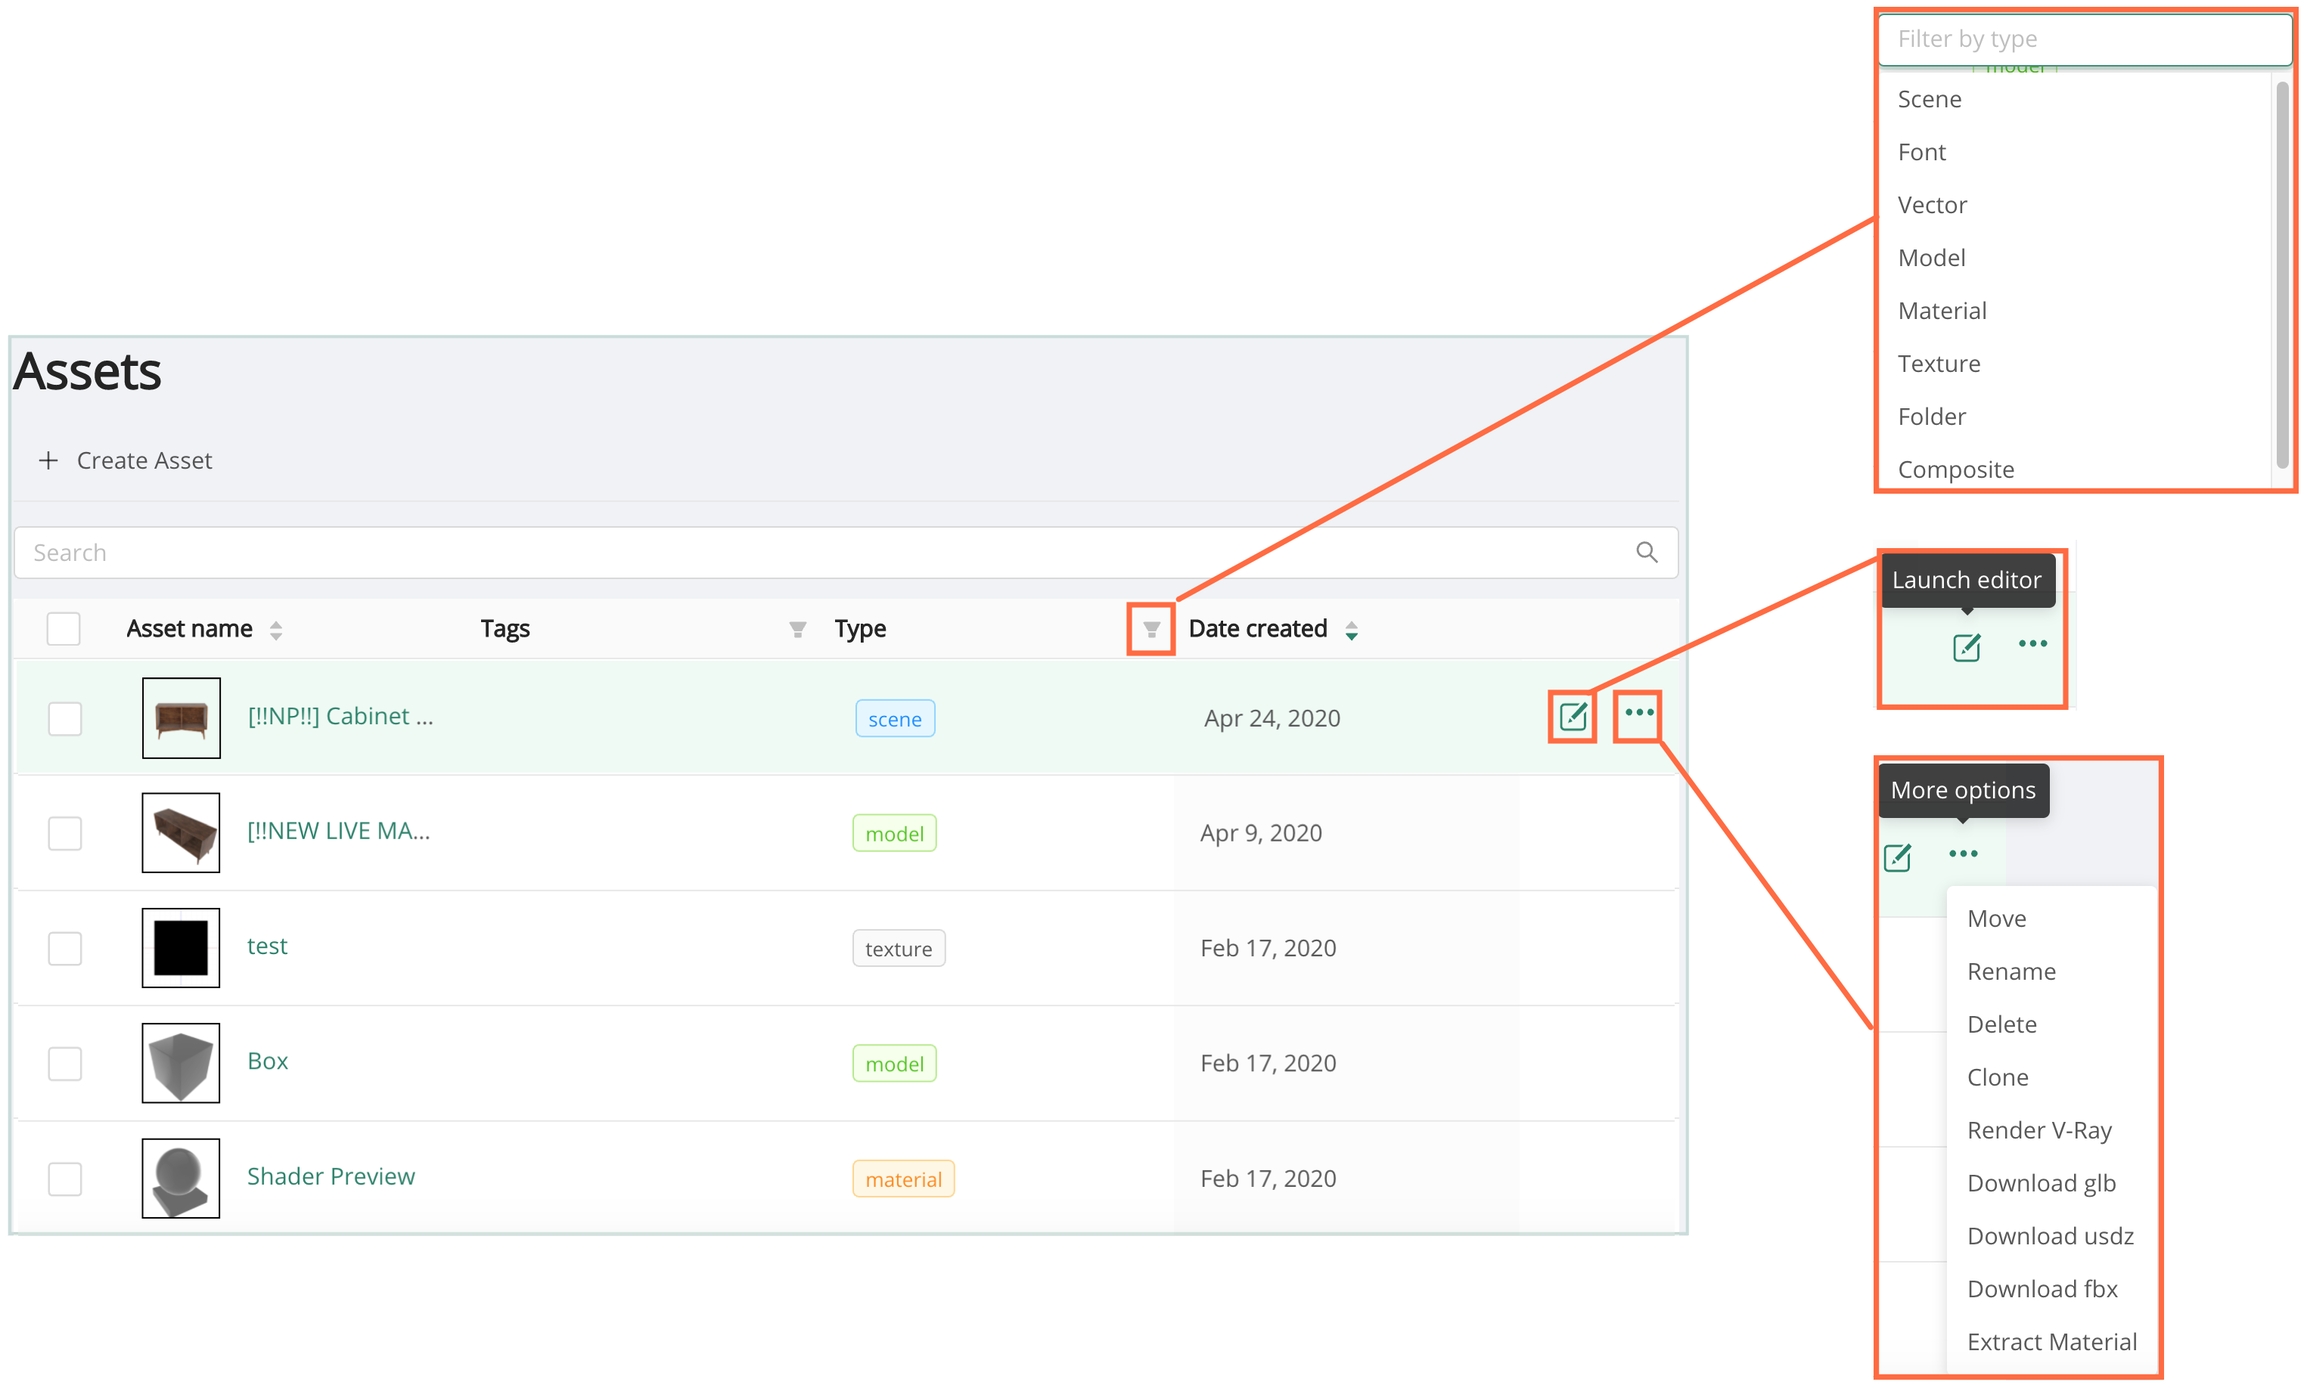
Task: Click the Type column filter icon
Action: 1151,629
